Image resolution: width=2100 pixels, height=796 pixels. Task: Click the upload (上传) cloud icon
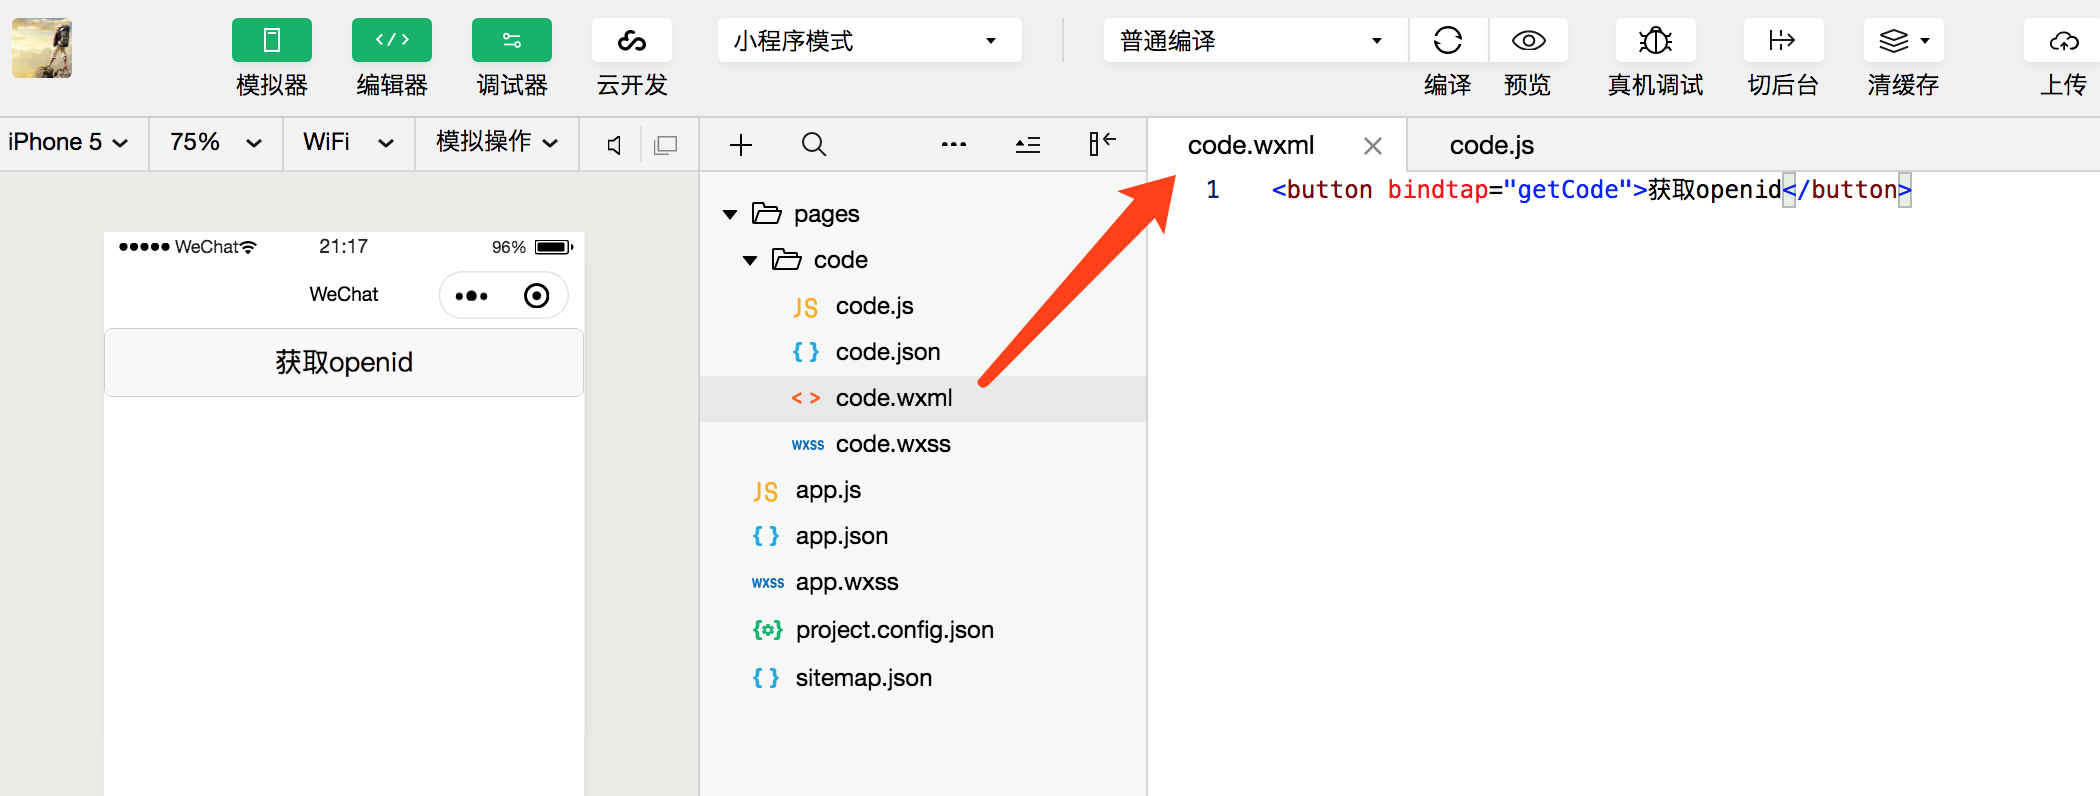click(x=2063, y=41)
